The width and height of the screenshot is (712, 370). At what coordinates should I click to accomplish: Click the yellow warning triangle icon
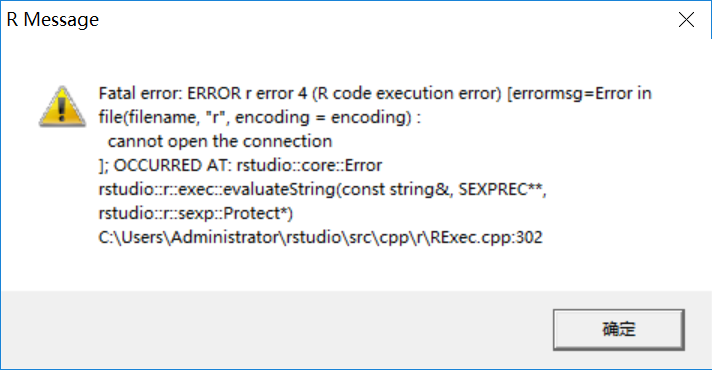coord(62,107)
